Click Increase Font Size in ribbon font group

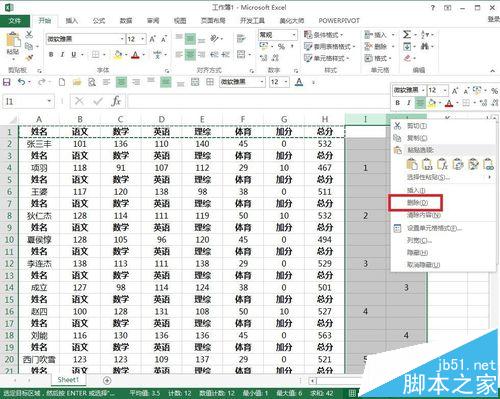pos(153,39)
